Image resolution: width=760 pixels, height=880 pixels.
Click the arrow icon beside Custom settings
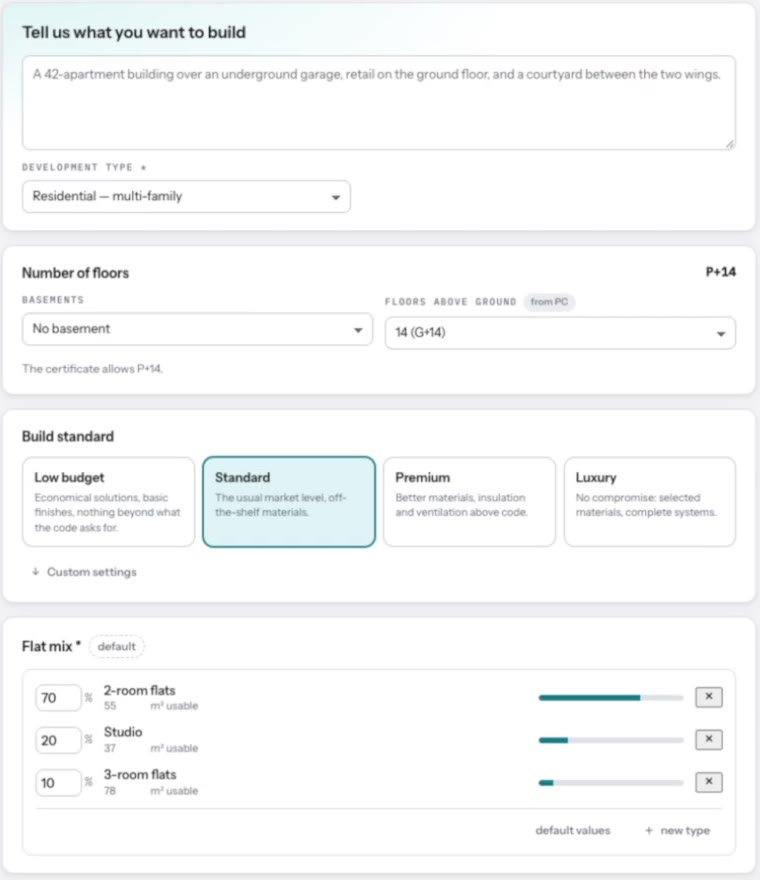[35, 572]
